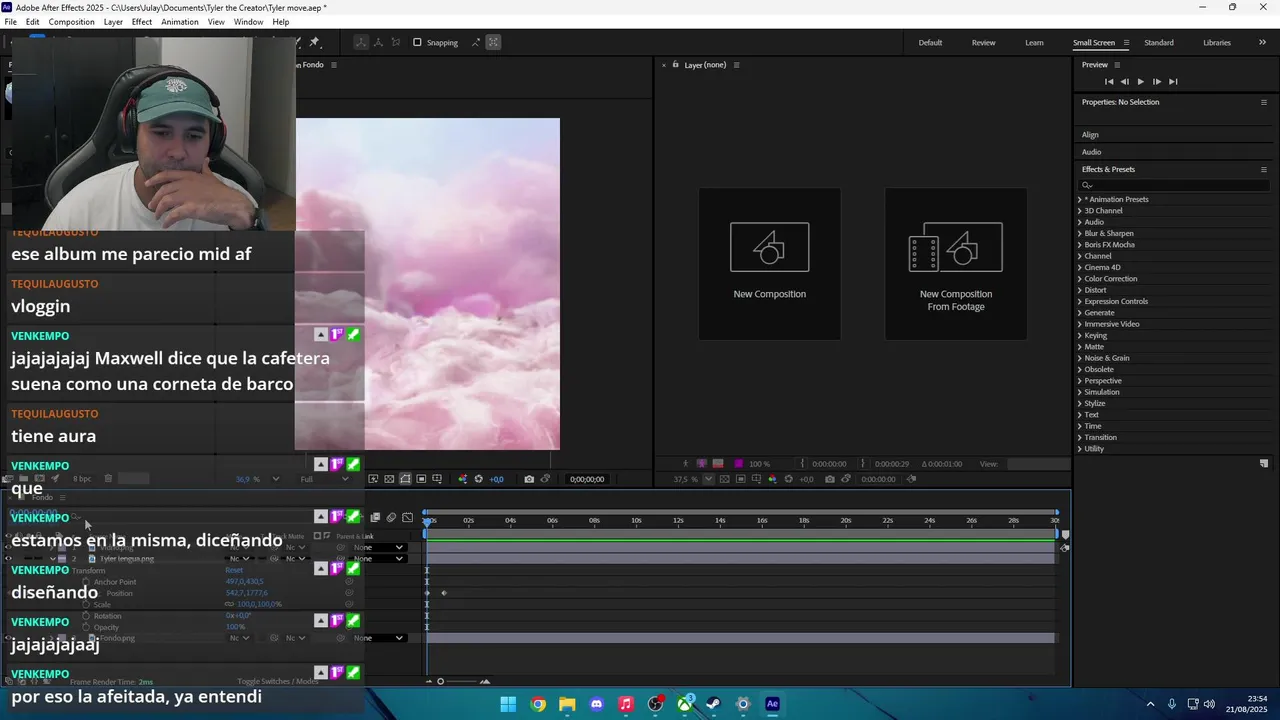Select World Axis mode in toolbar
1280x720 pixels.
pyautogui.click(x=378, y=42)
